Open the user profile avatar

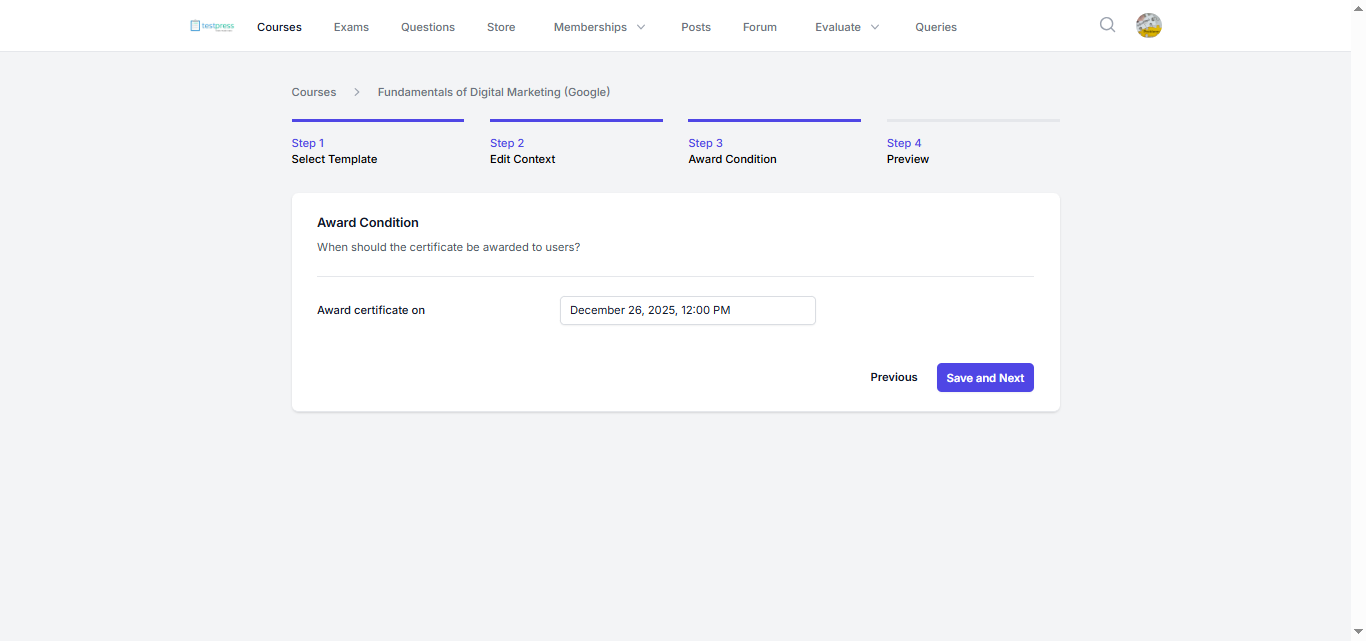(1149, 26)
